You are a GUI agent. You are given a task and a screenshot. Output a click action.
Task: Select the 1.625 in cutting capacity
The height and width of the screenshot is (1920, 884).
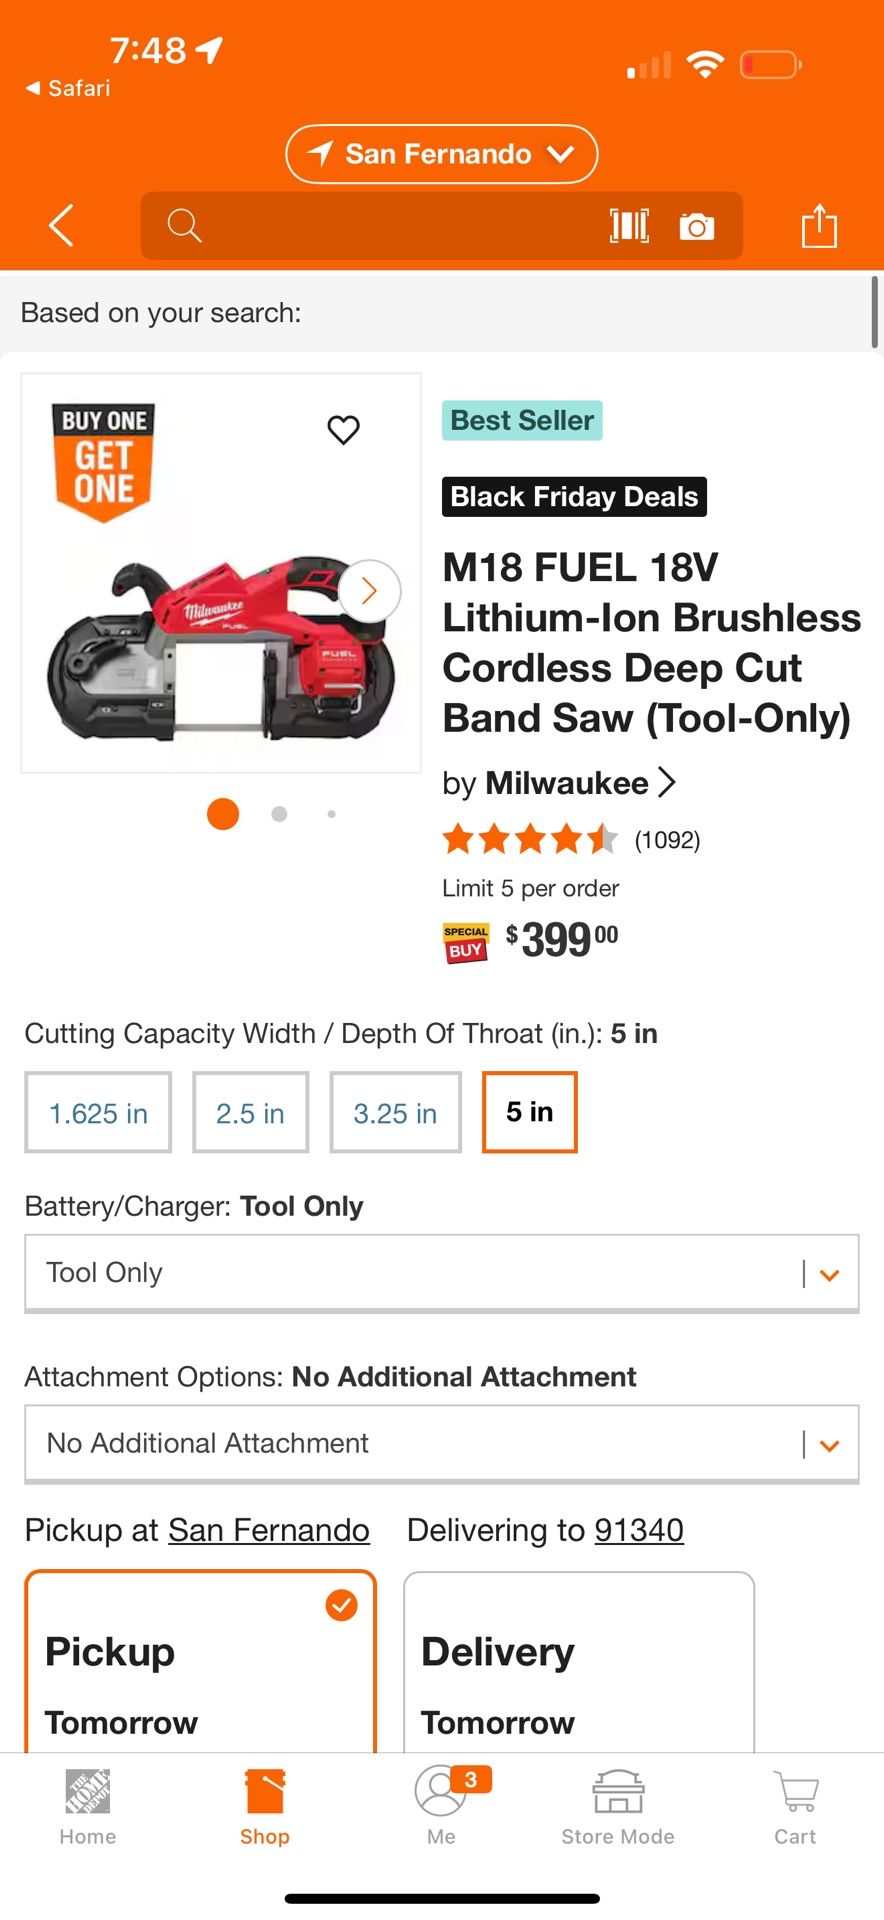point(98,1113)
